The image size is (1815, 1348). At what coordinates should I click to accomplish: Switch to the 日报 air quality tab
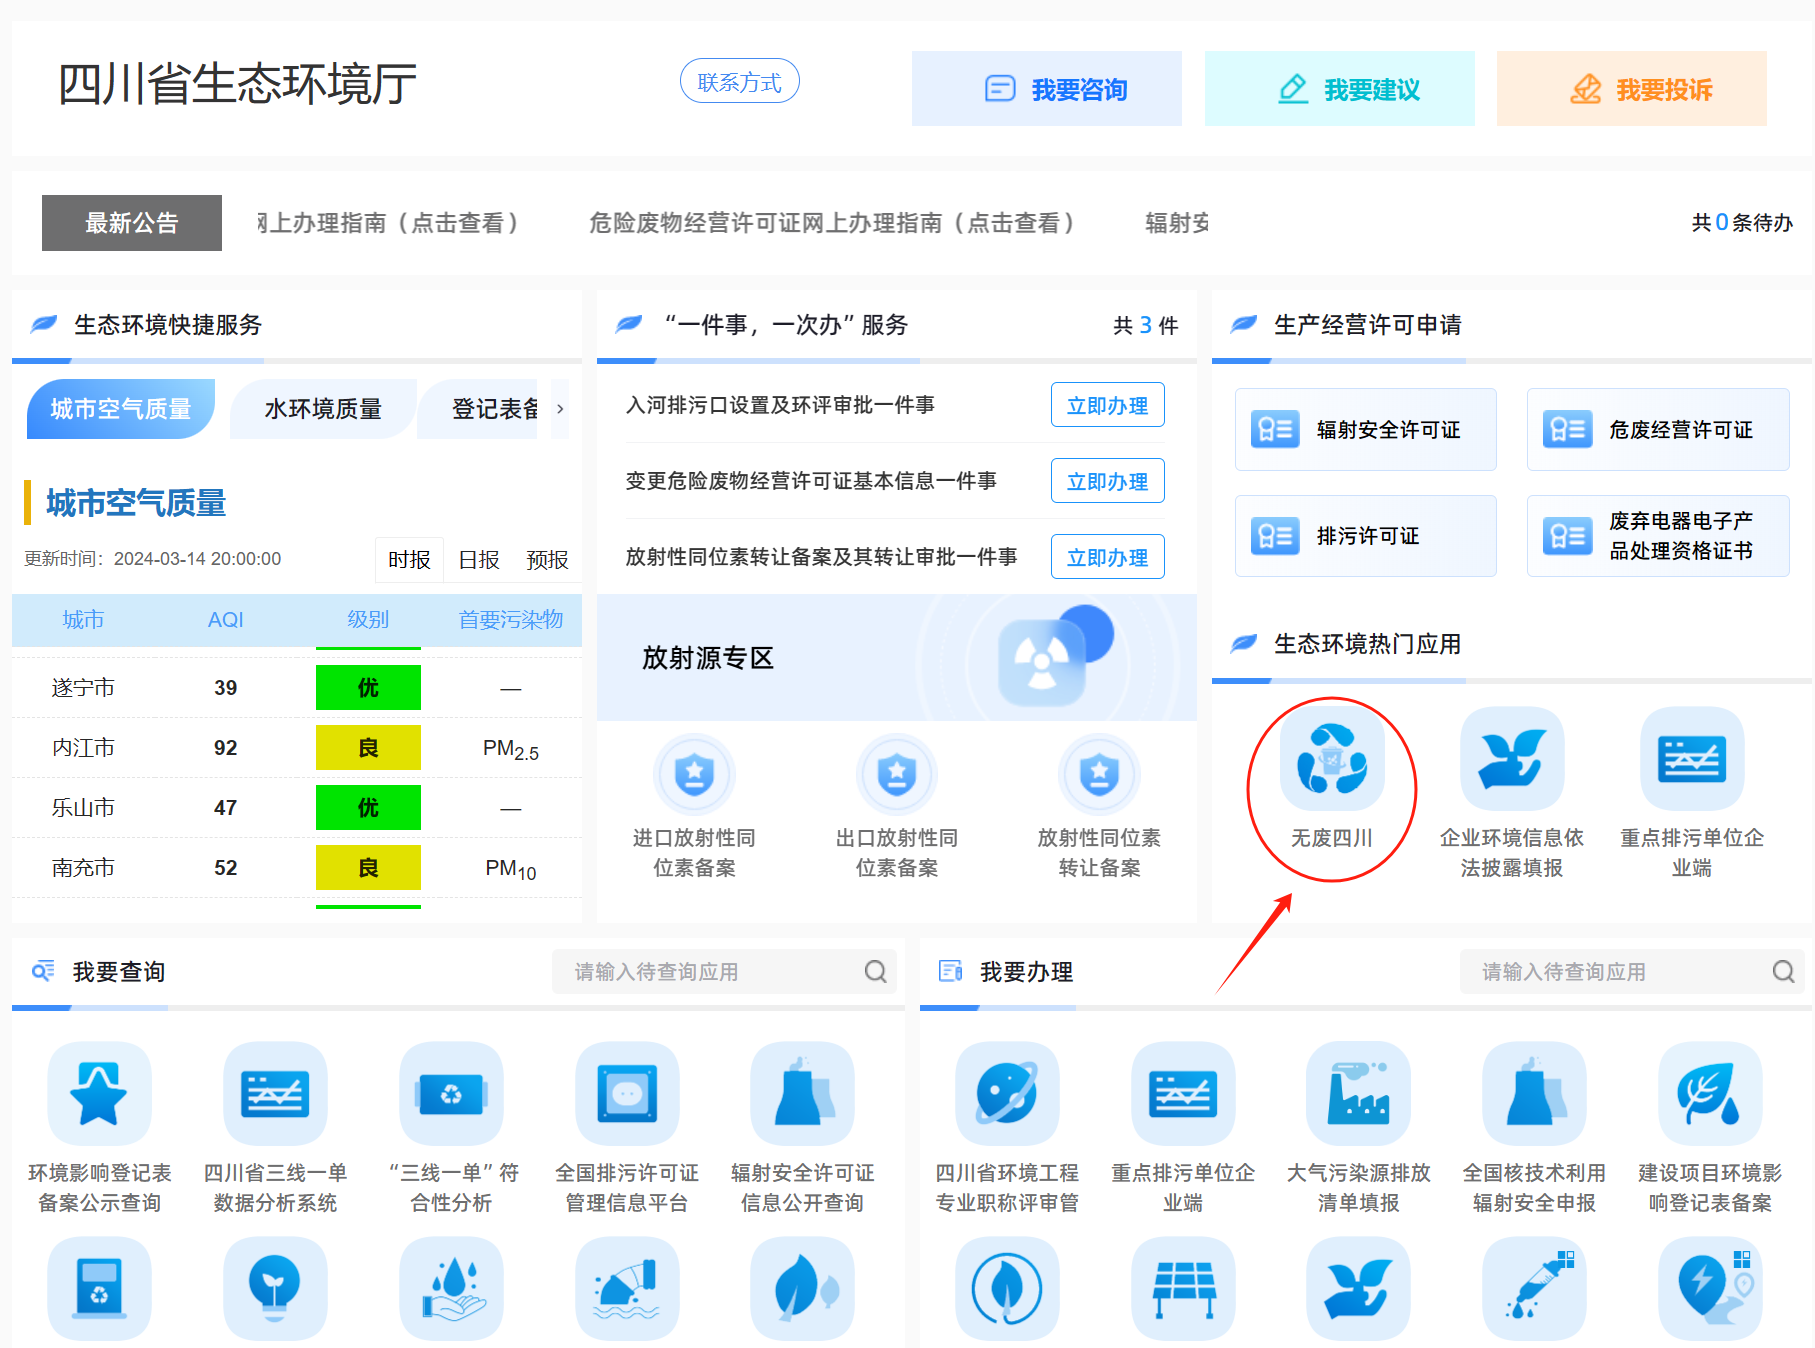pyautogui.click(x=478, y=560)
